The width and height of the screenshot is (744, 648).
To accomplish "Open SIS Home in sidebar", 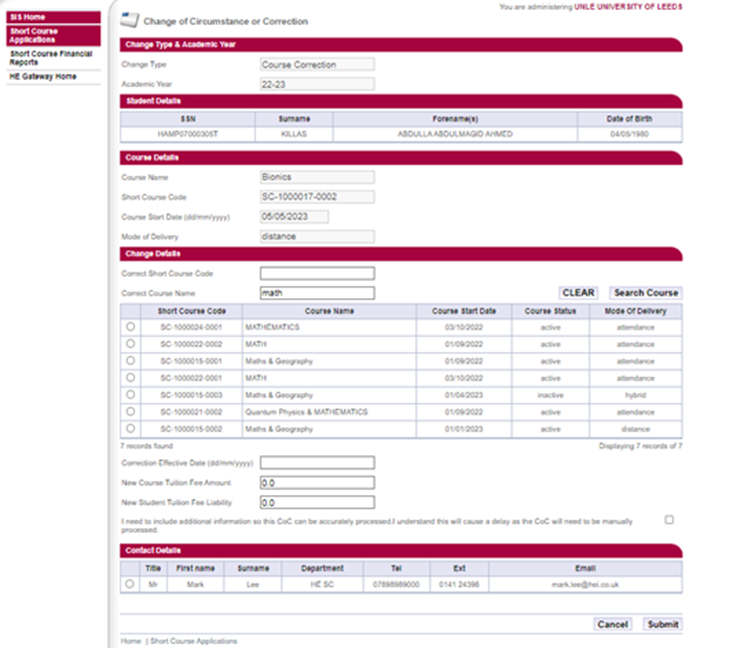I will (x=28, y=17).
